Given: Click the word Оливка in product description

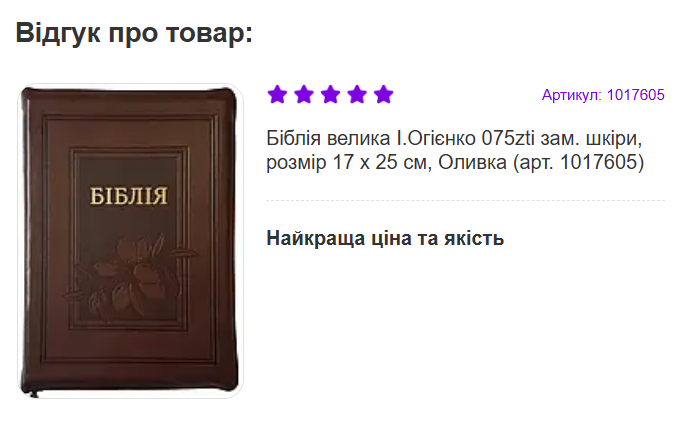Looking at the screenshot, I should pyautogui.click(x=472, y=162).
